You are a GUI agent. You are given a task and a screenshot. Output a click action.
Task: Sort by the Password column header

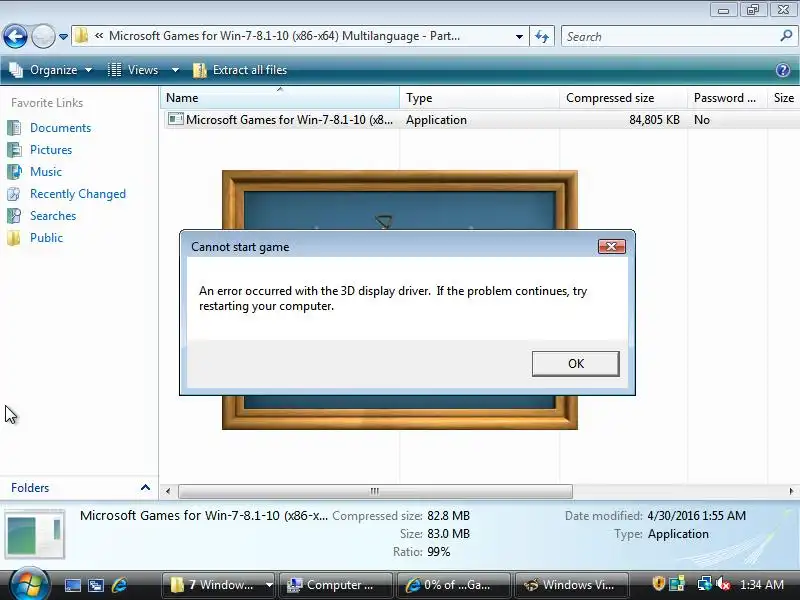click(727, 98)
